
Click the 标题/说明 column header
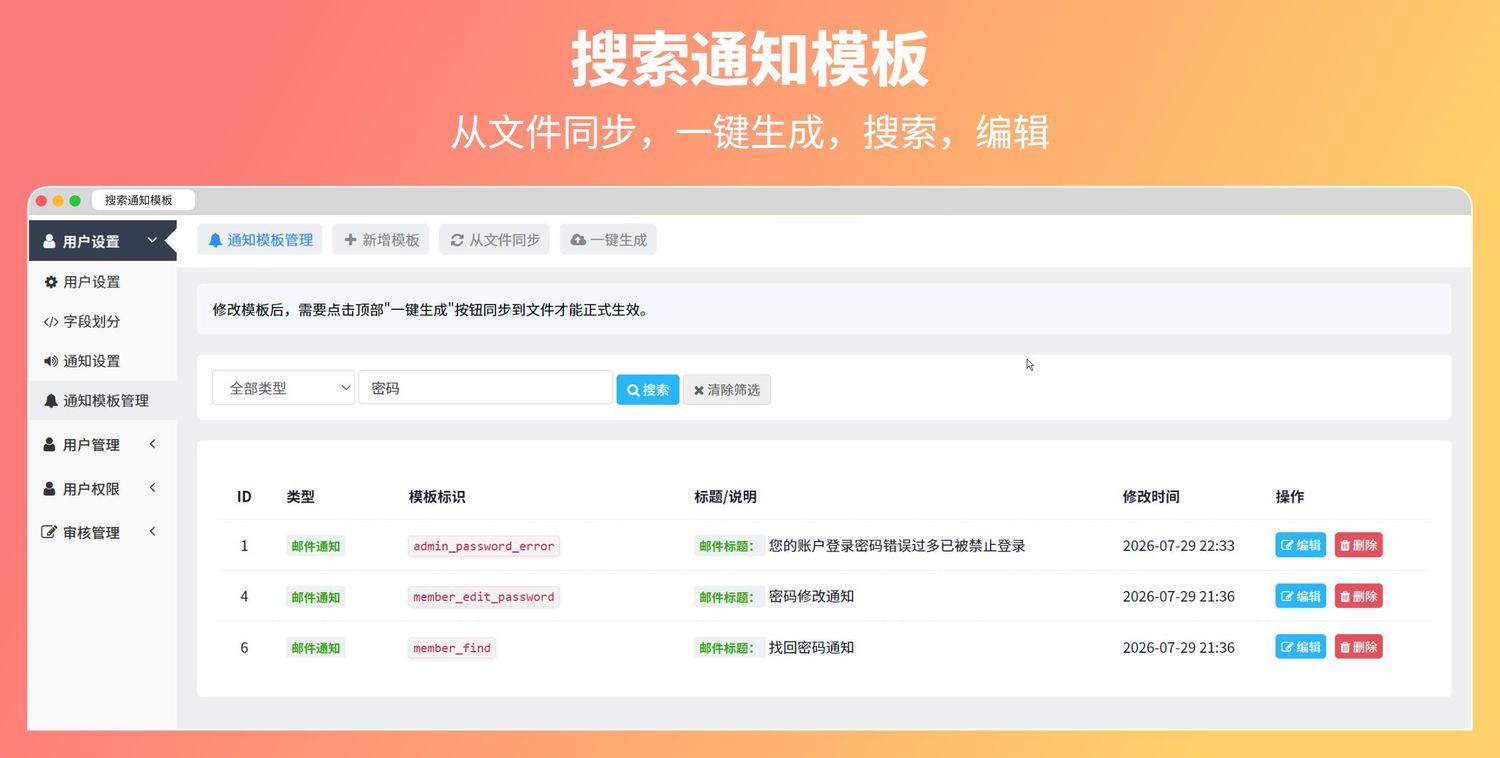[725, 496]
